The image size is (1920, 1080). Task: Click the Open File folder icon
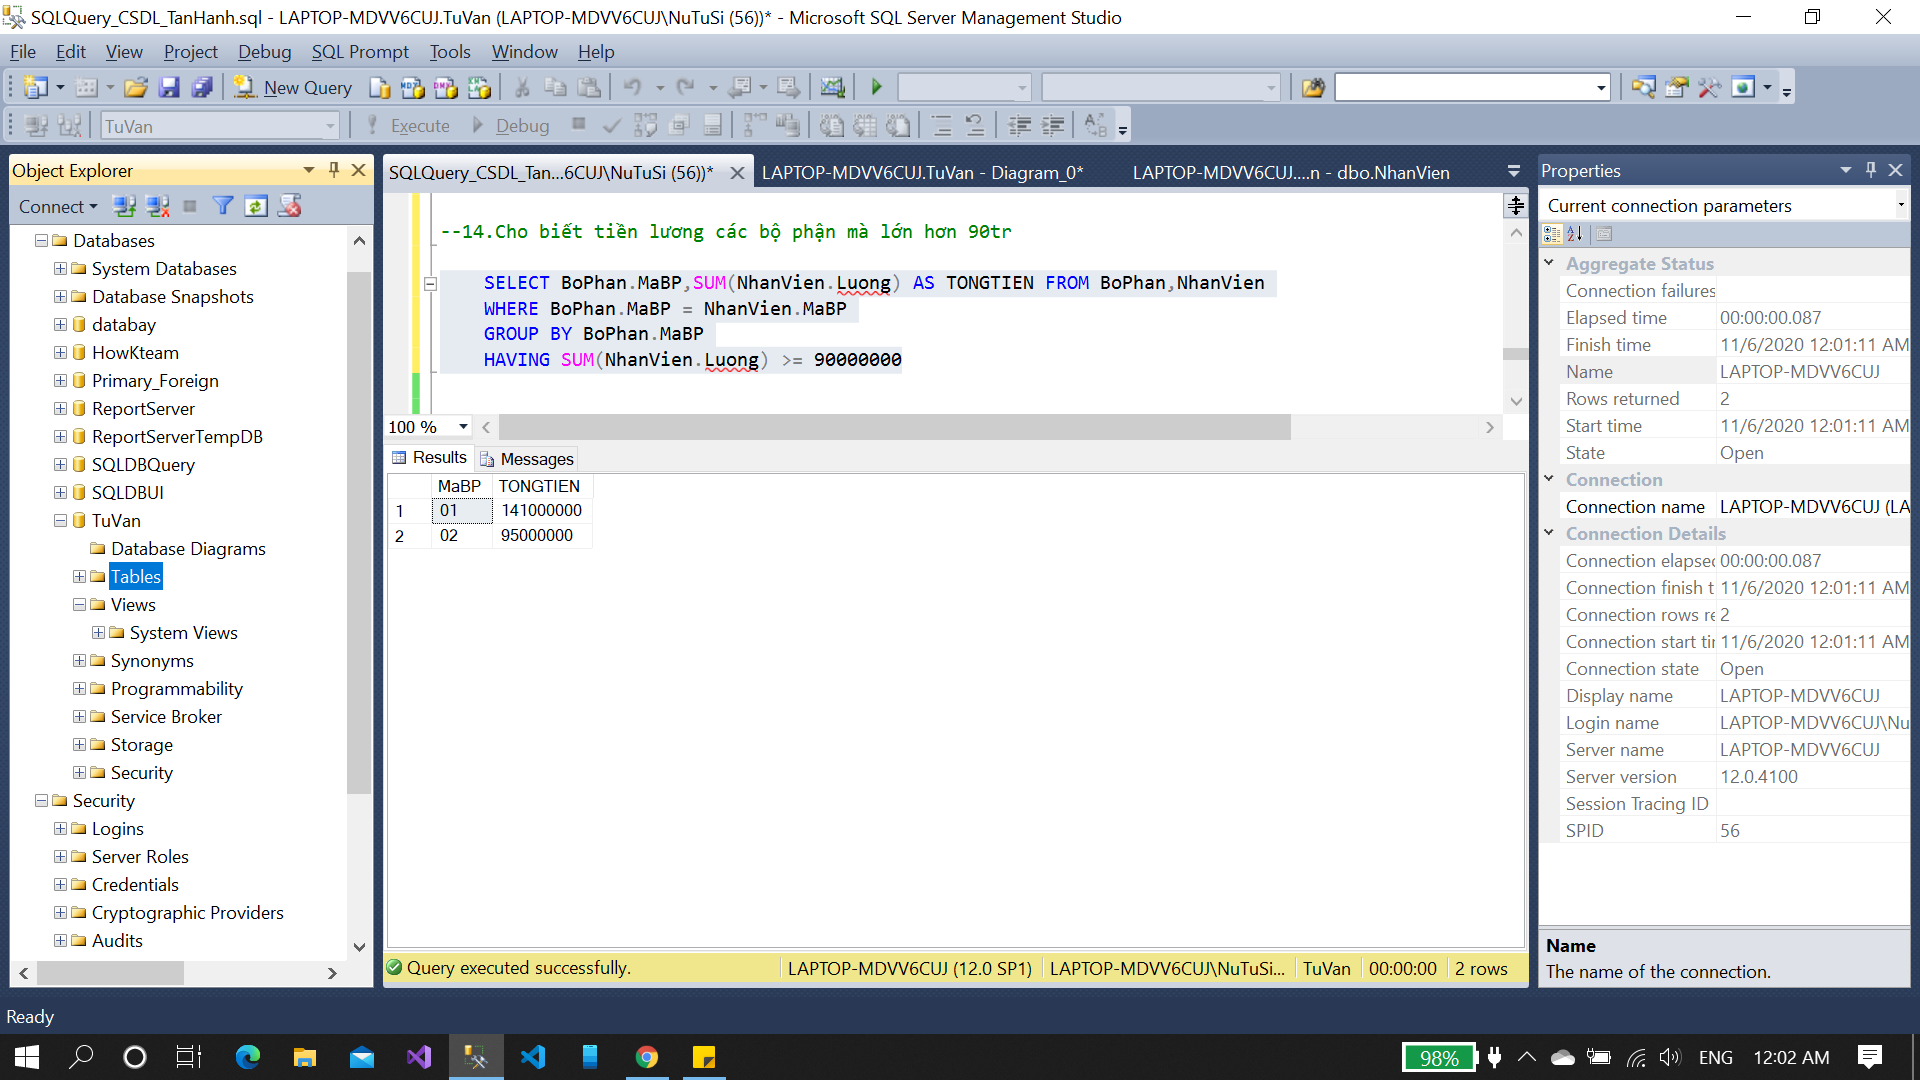coord(136,88)
